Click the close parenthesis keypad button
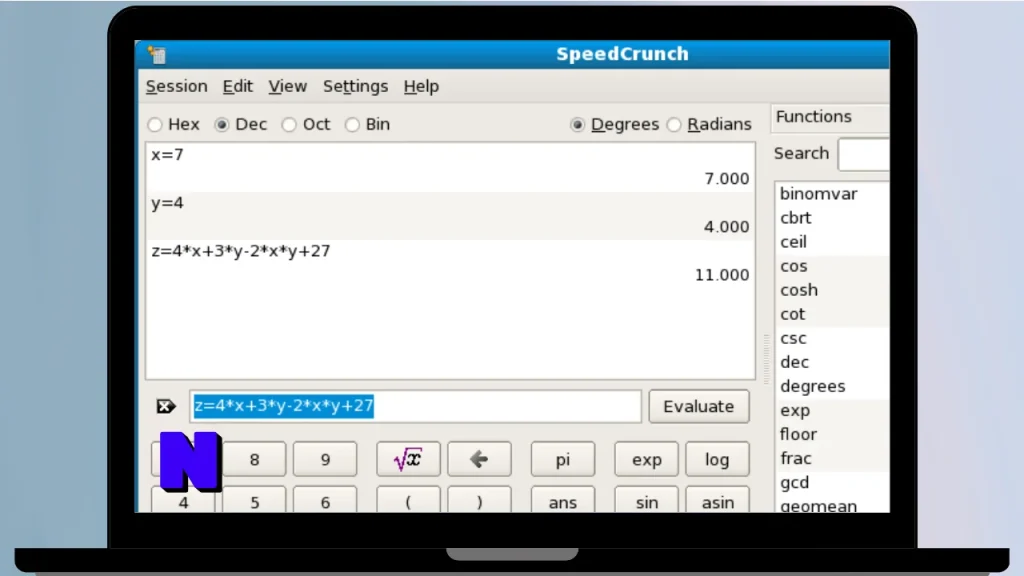Image resolution: width=1024 pixels, height=576 pixels. tap(479, 500)
